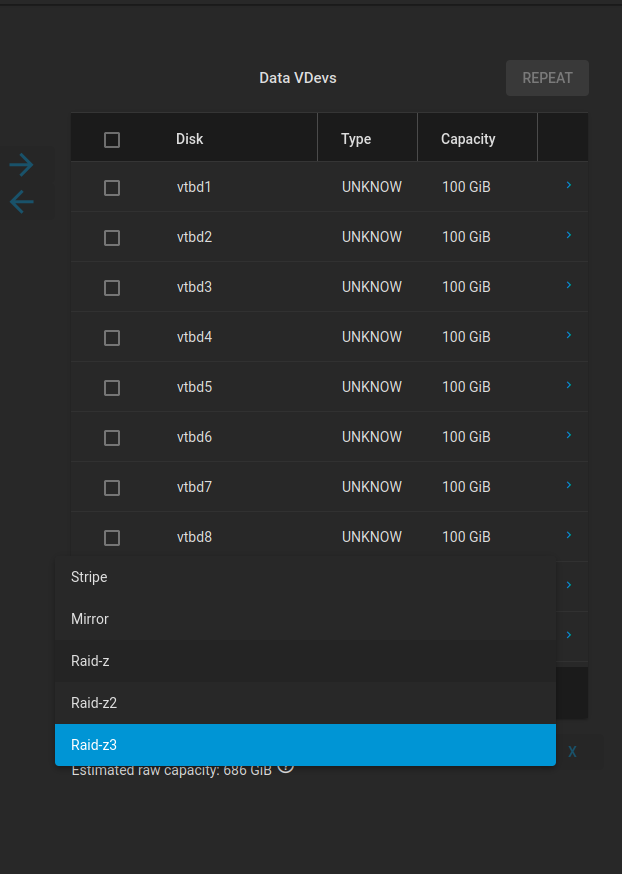
Task: Check the box for disk vtbd1
Action: (112, 188)
